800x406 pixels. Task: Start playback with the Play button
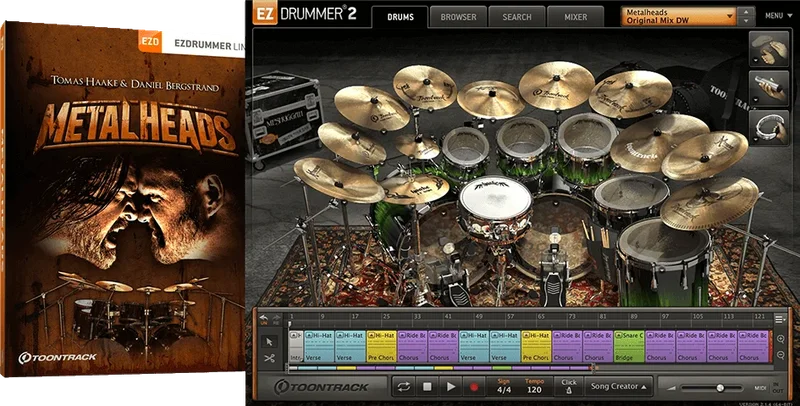pos(451,387)
